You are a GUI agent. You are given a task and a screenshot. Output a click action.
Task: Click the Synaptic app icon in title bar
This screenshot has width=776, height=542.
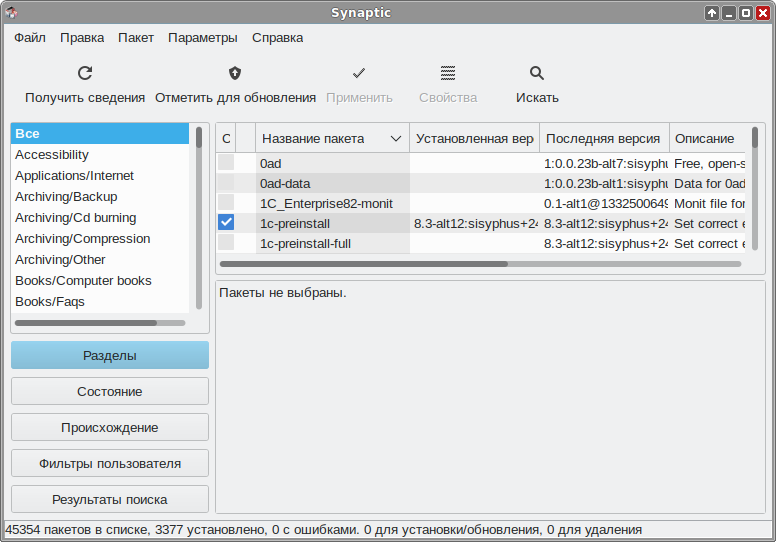point(12,12)
